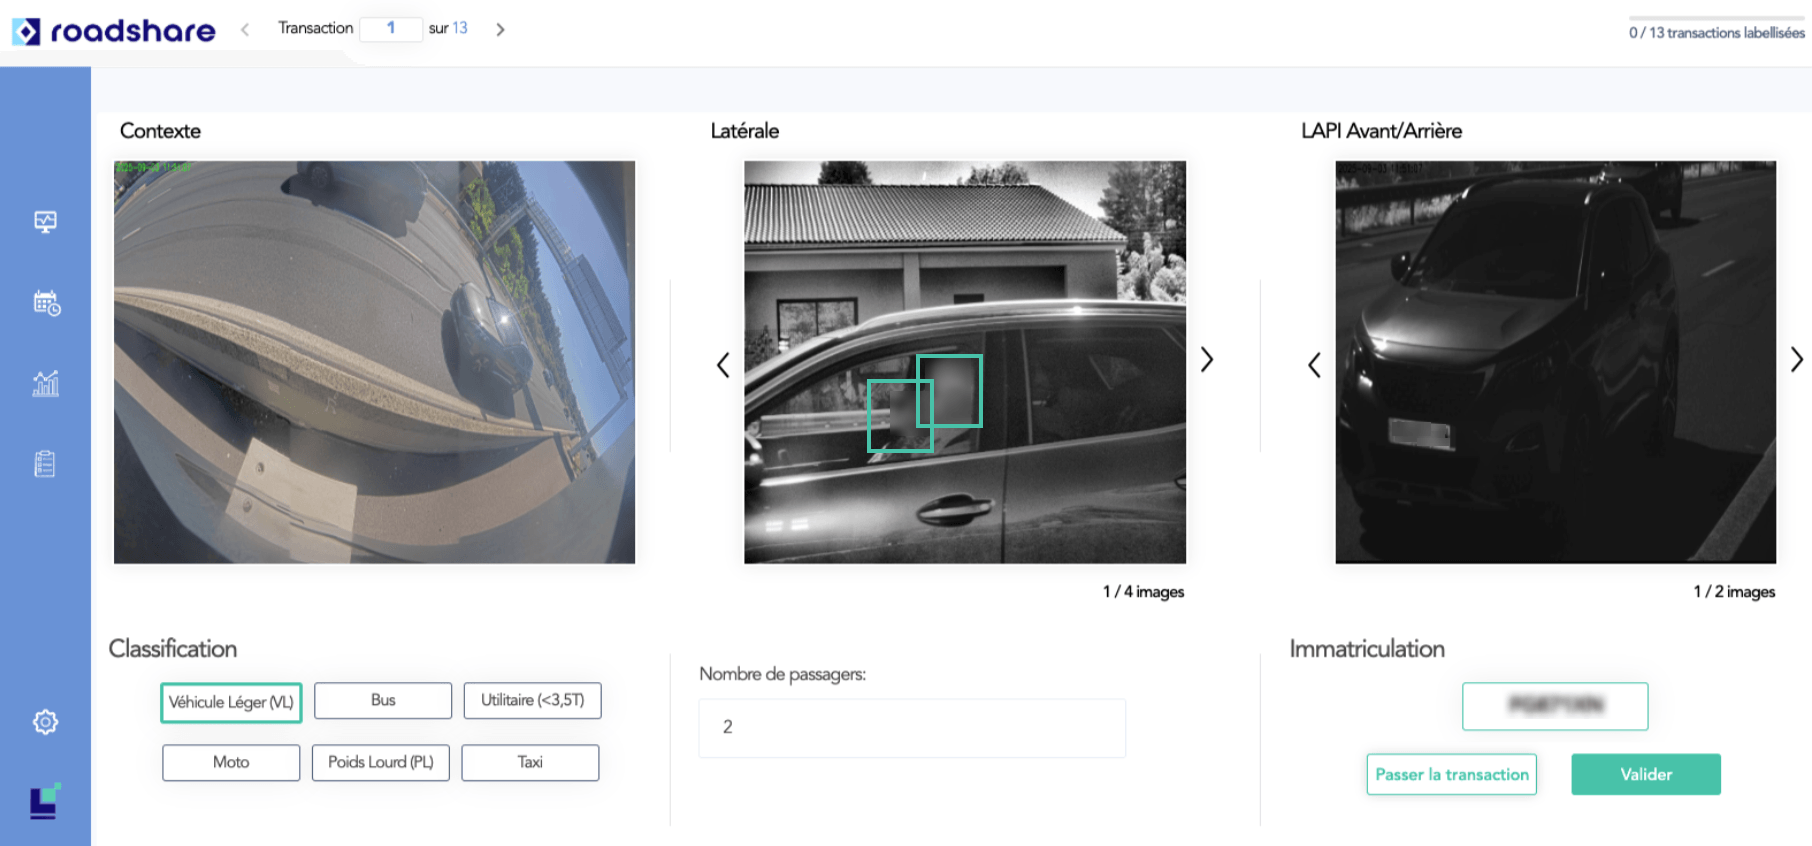Viewport: 1812px width, 846px height.
Task: Go to next transaction arrow
Action: (x=500, y=29)
